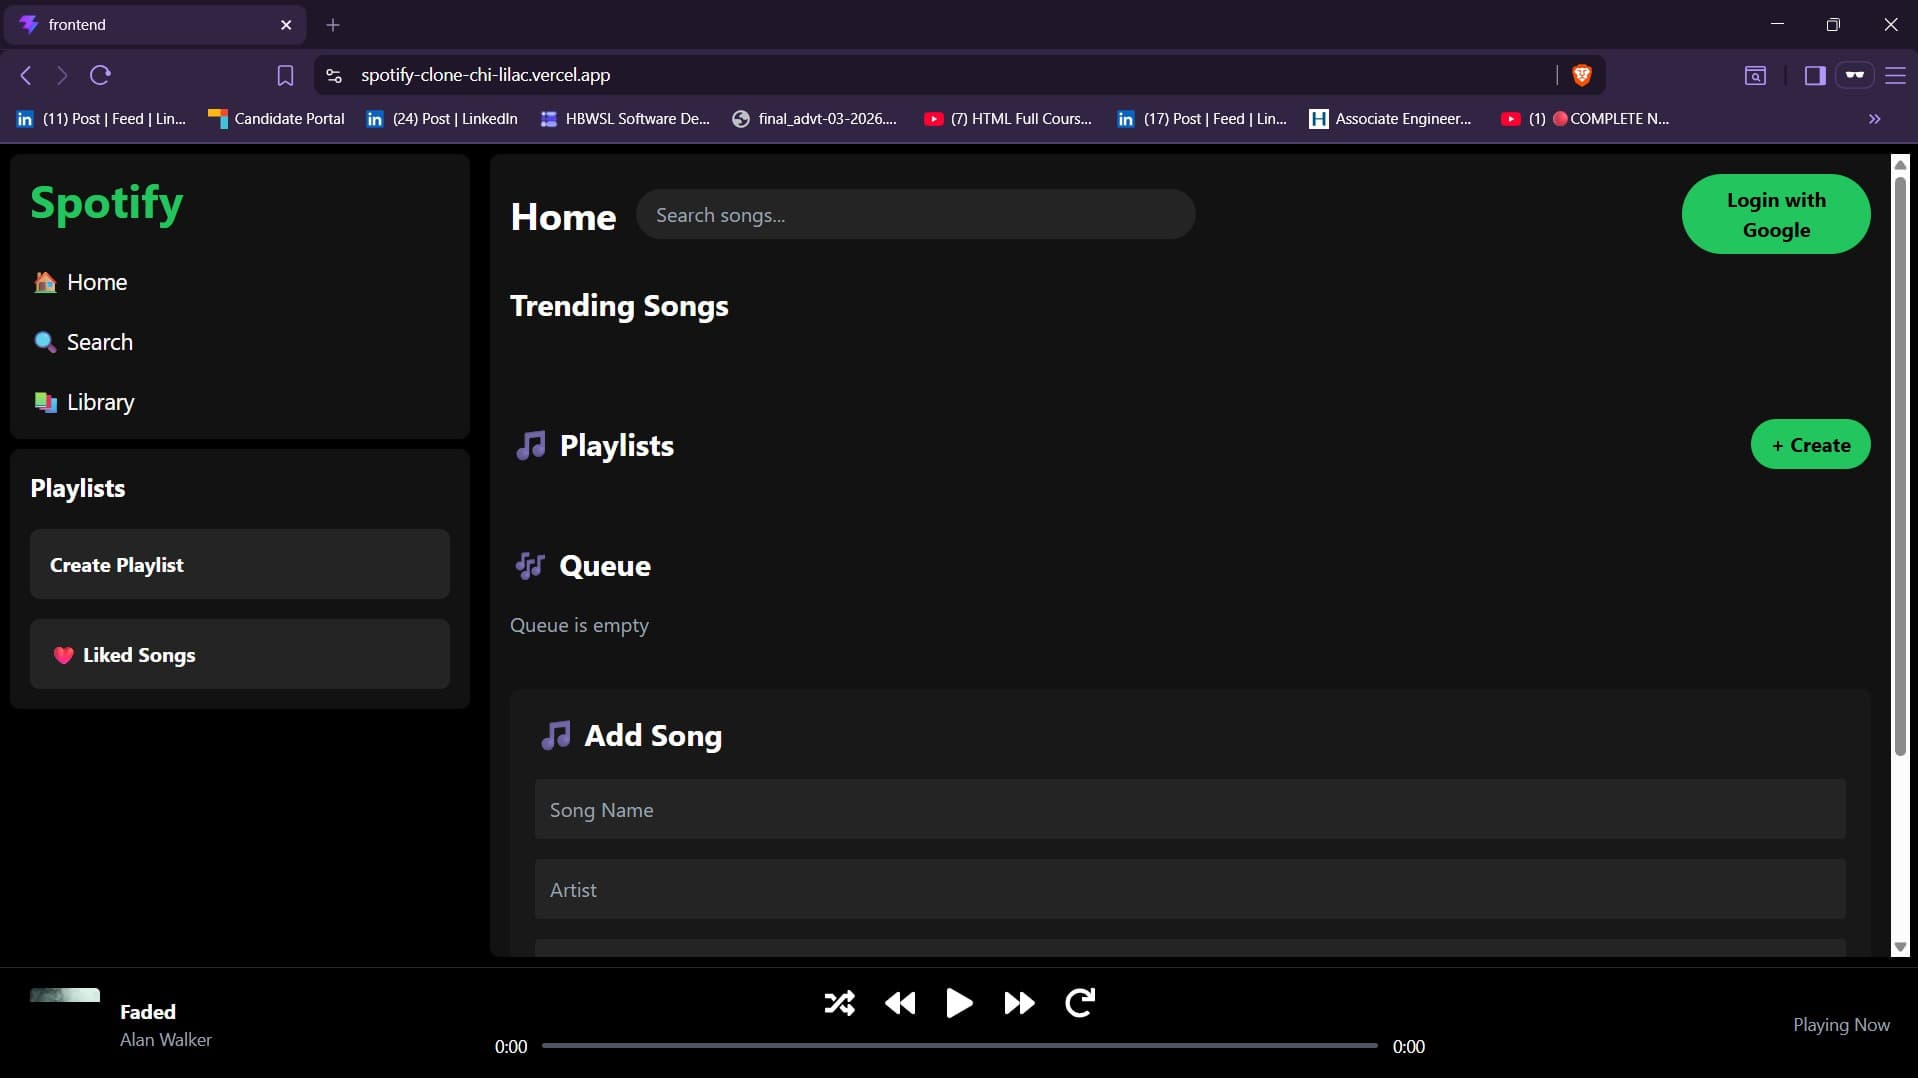This screenshot has height=1078, width=1918.
Task: Click Login with Google
Action: click(1776, 214)
